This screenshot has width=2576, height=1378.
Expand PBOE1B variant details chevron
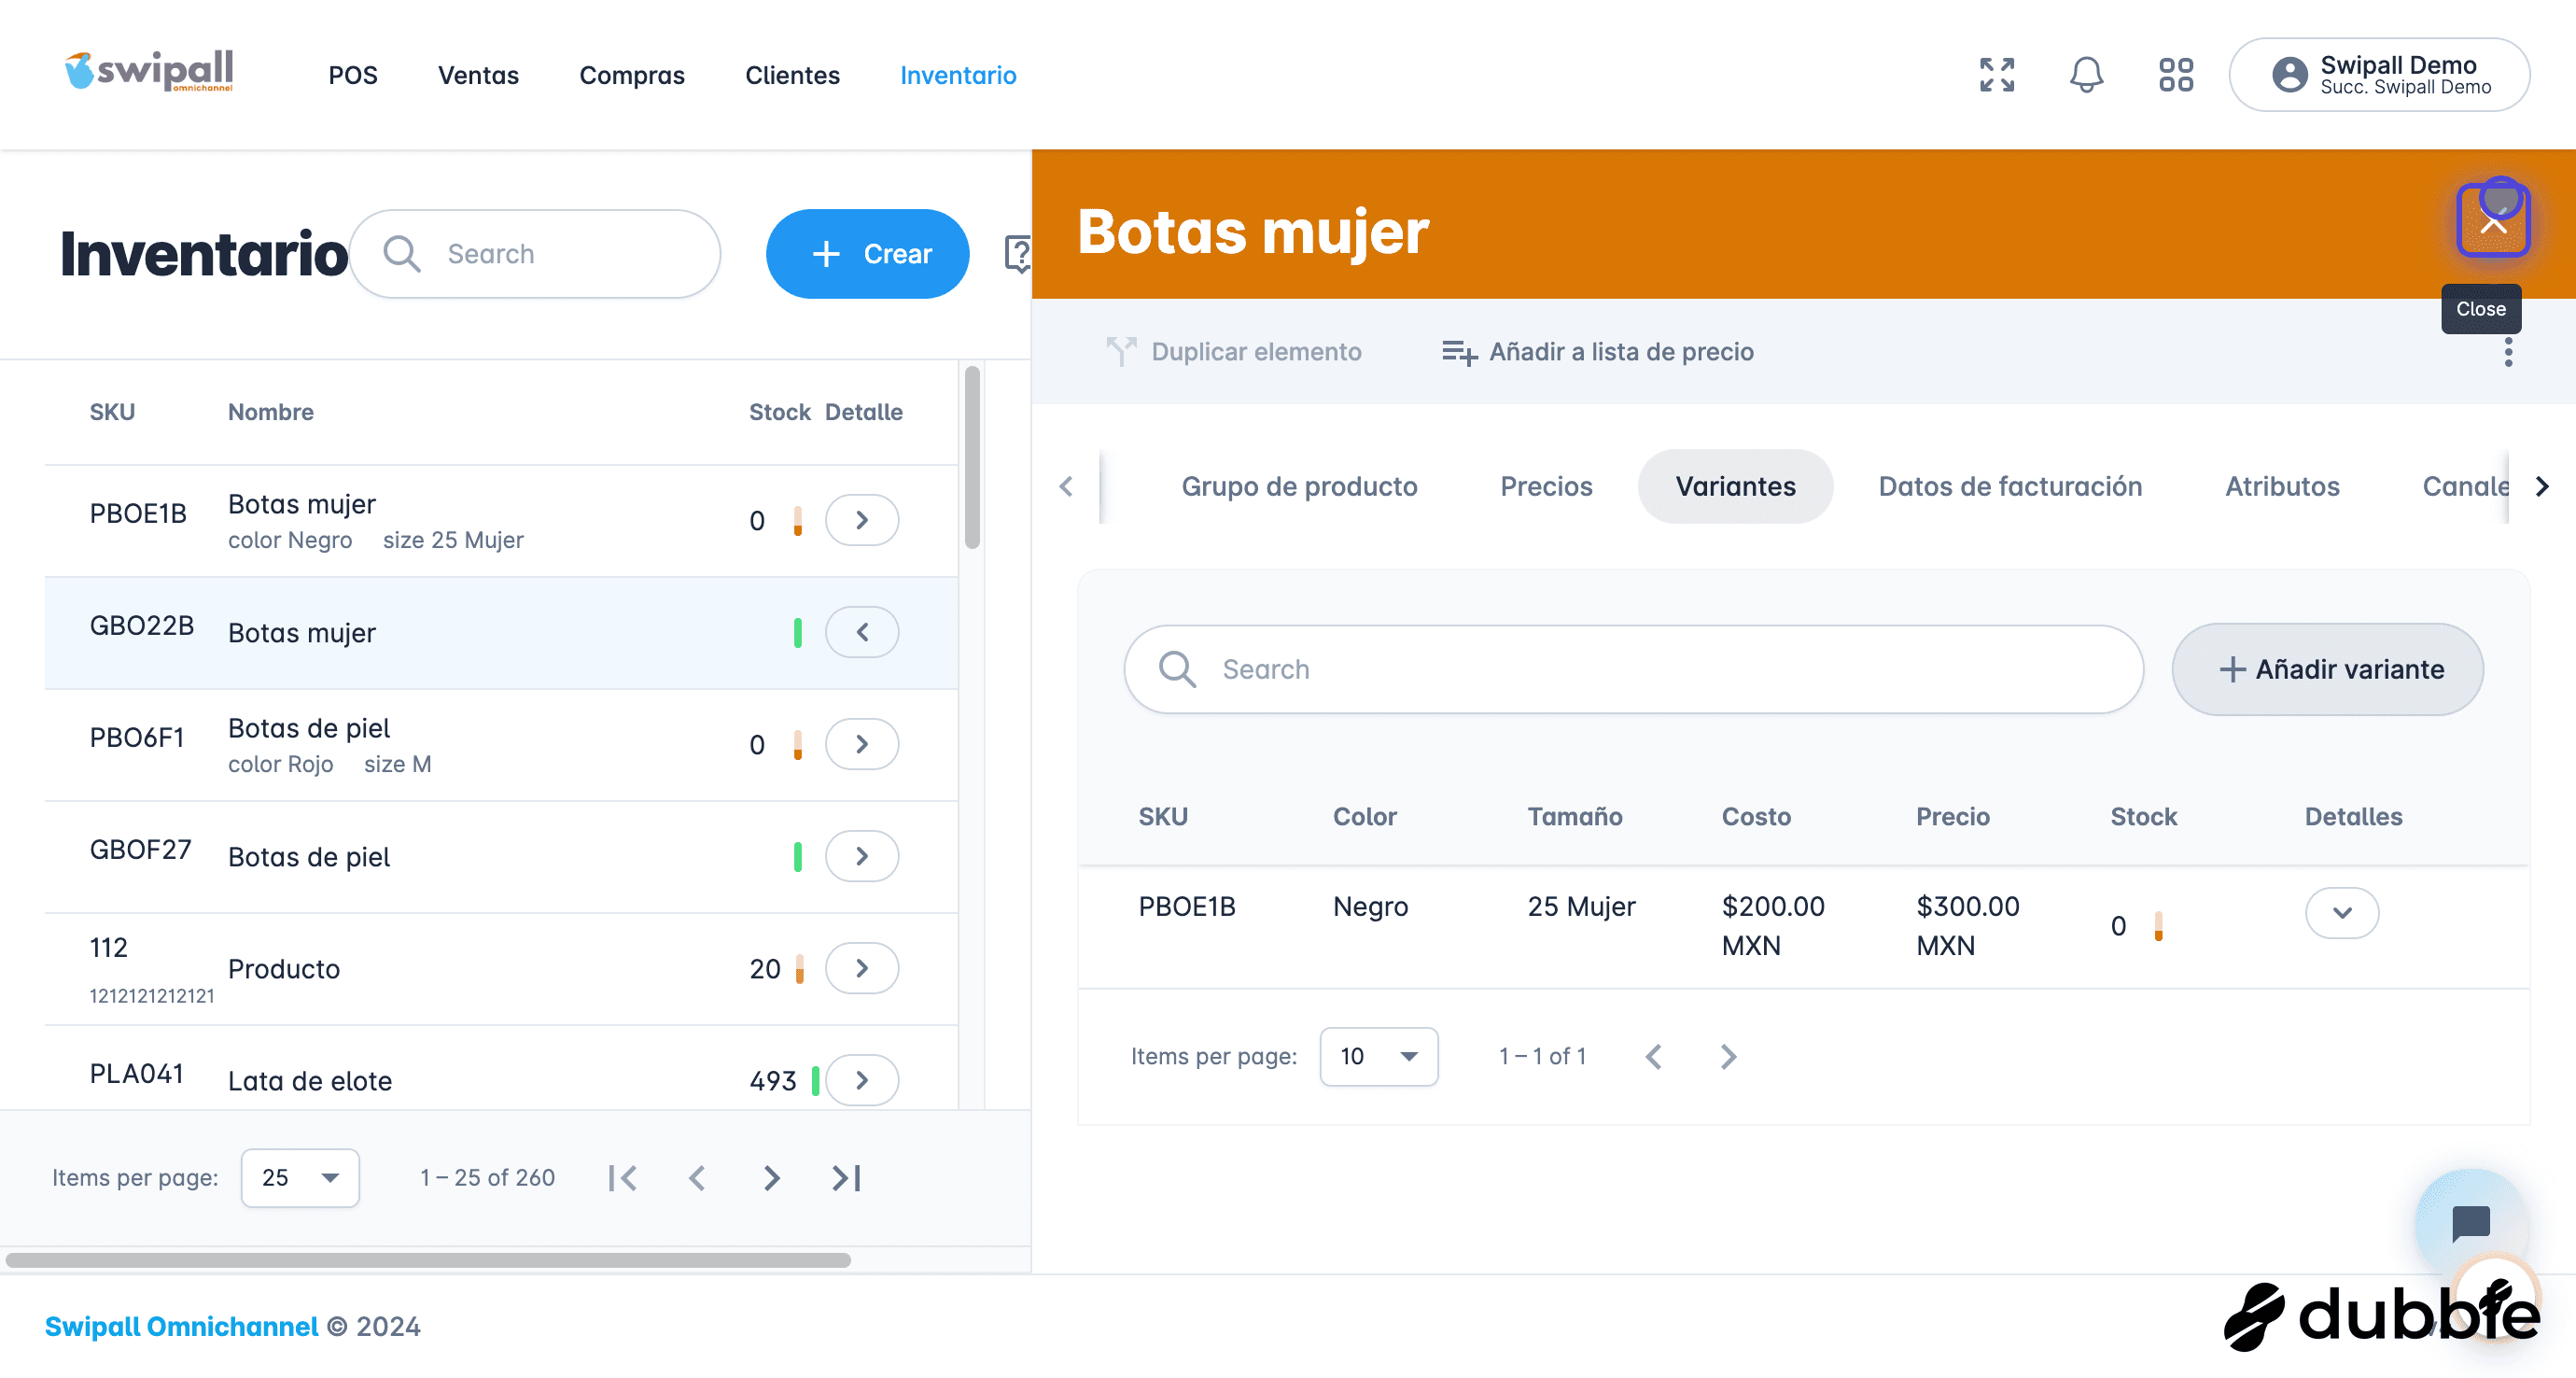(x=2342, y=912)
